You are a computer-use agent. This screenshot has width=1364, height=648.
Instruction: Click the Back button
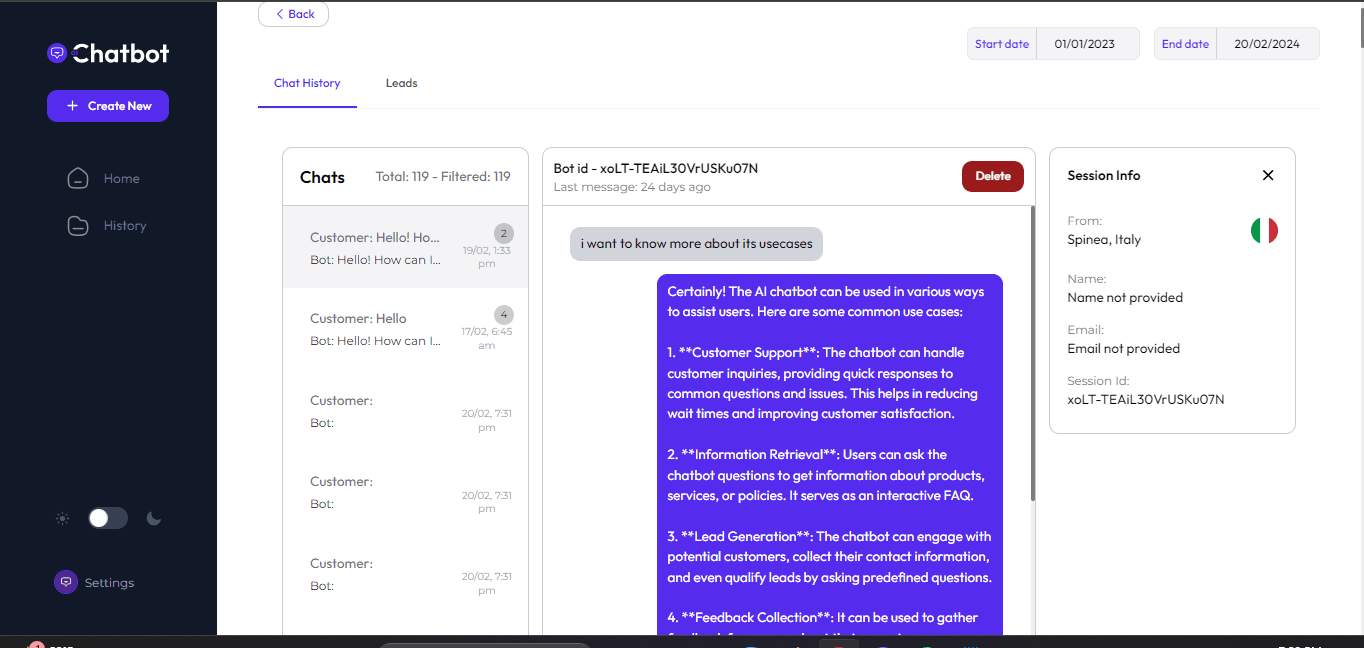coord(293,14)
